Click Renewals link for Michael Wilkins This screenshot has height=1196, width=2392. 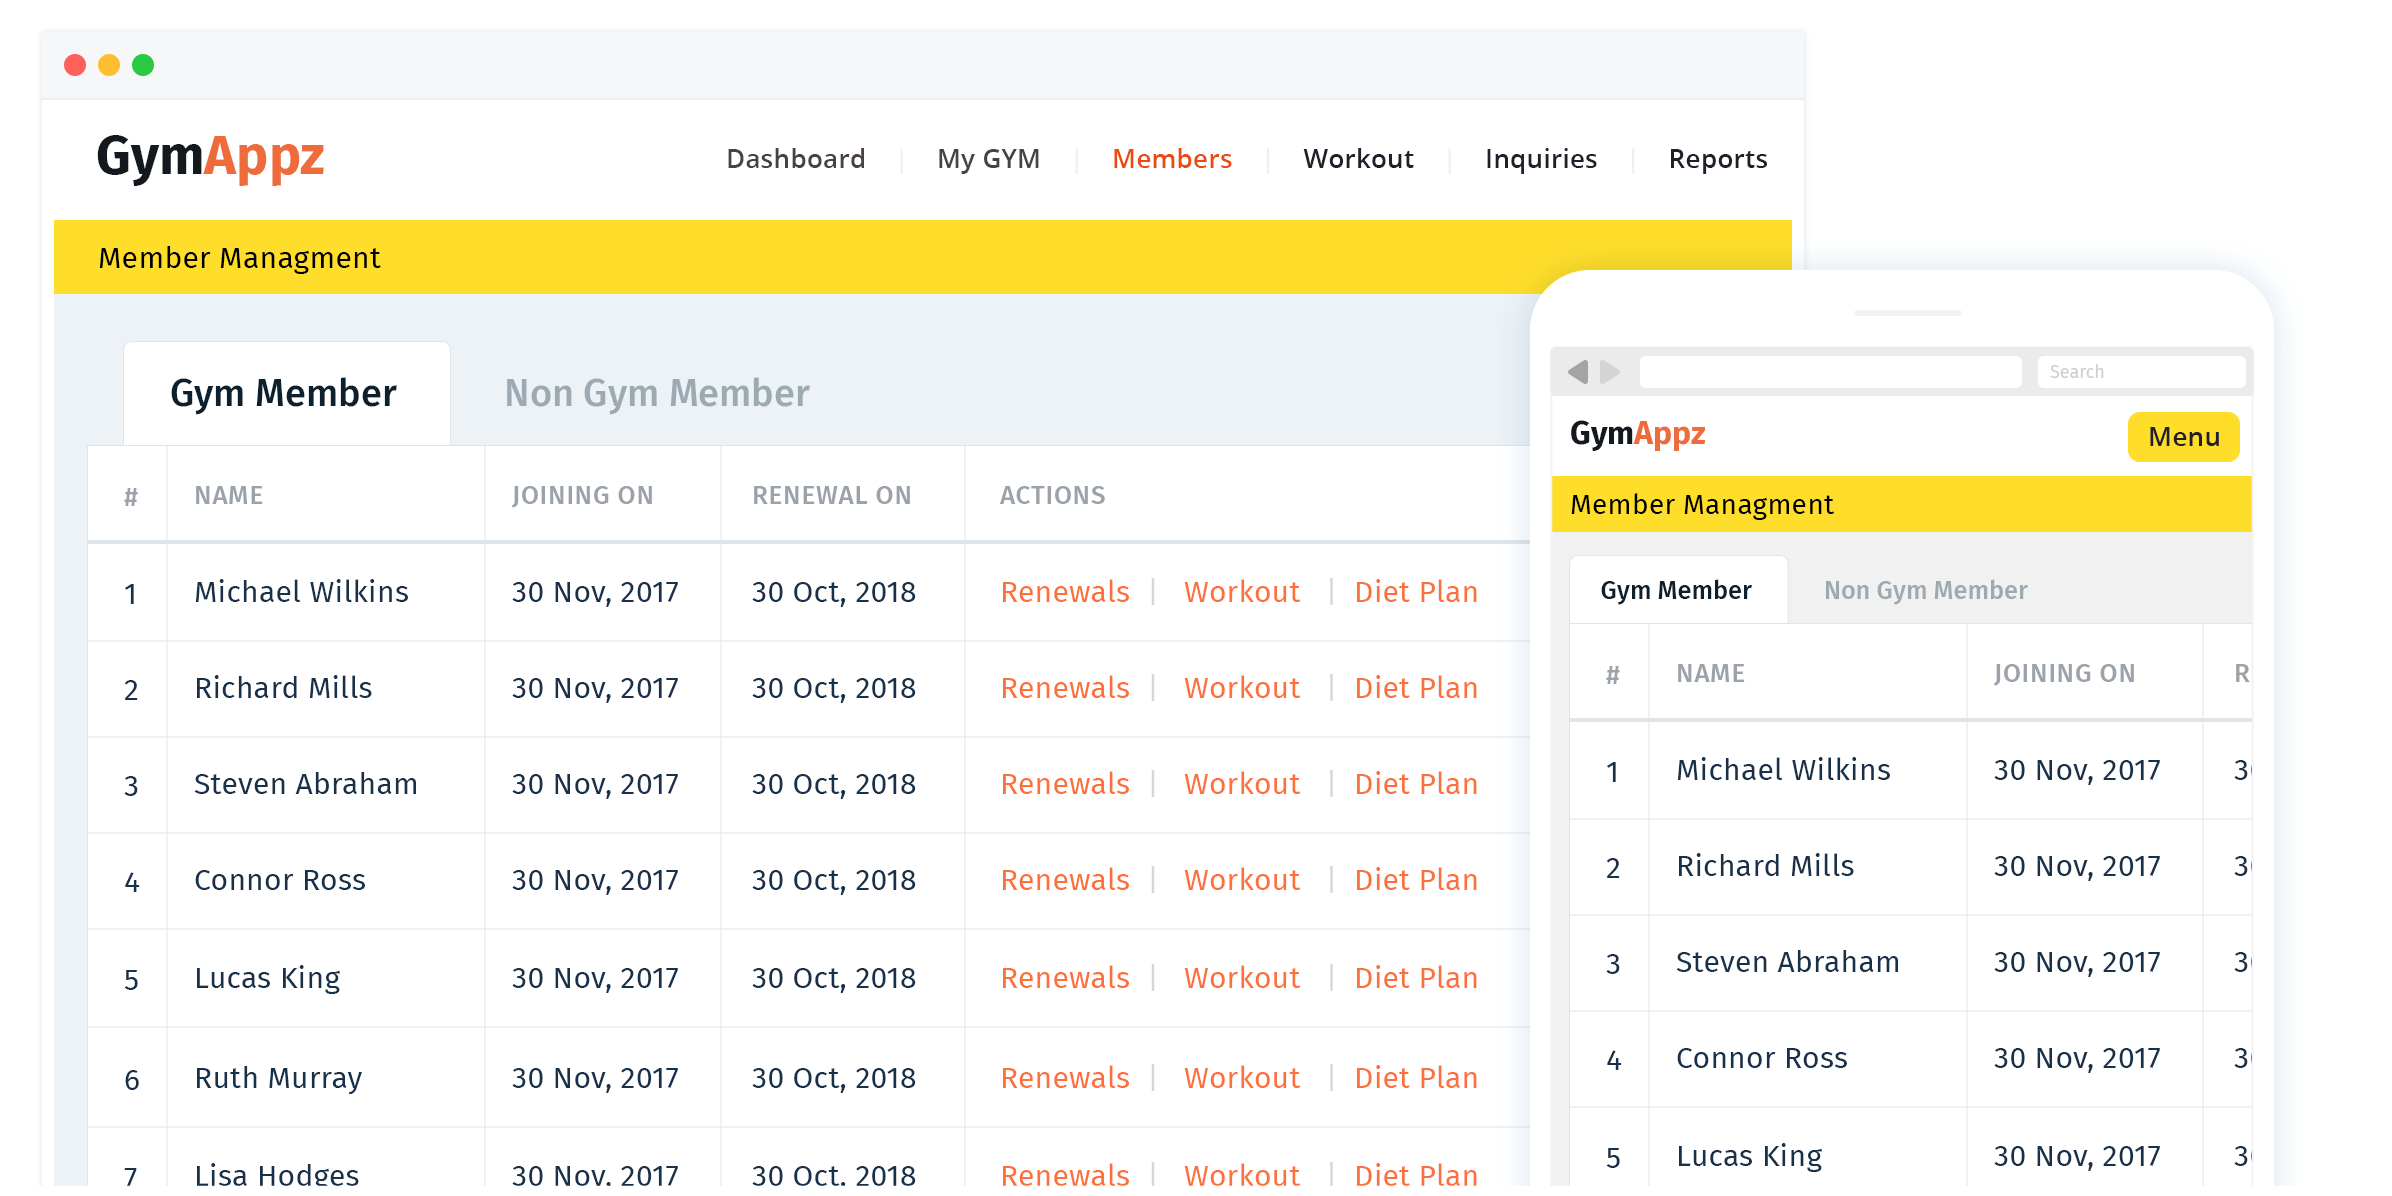(1065, 592)
